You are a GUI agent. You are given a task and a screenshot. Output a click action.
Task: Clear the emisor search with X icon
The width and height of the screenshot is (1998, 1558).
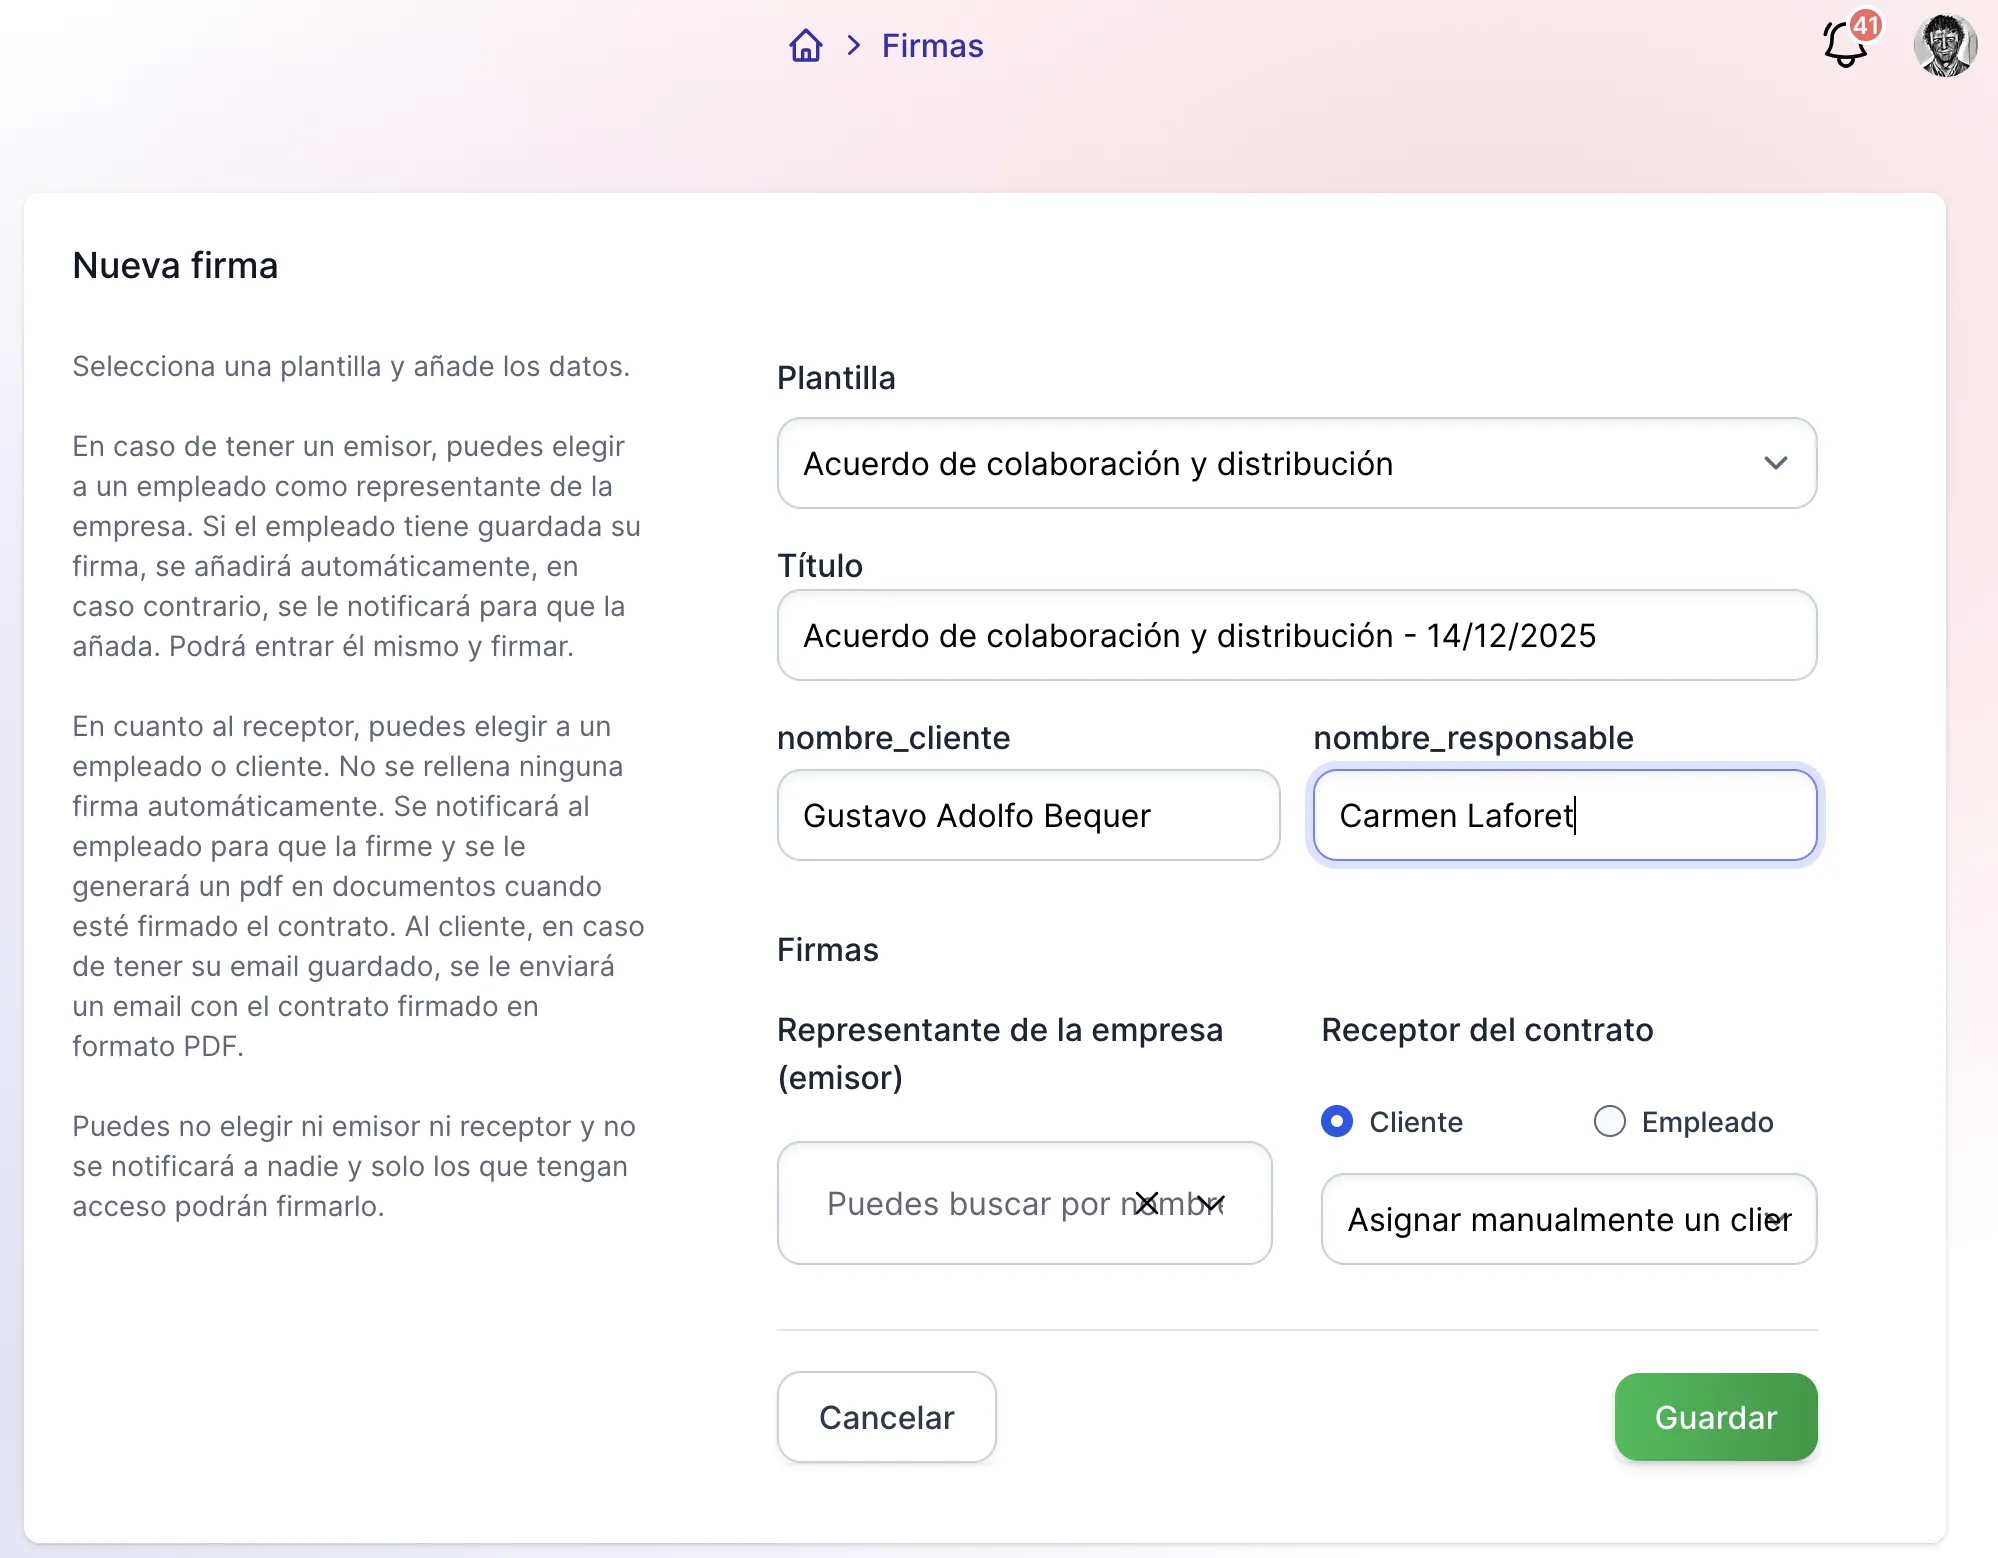(1147, 1203)
